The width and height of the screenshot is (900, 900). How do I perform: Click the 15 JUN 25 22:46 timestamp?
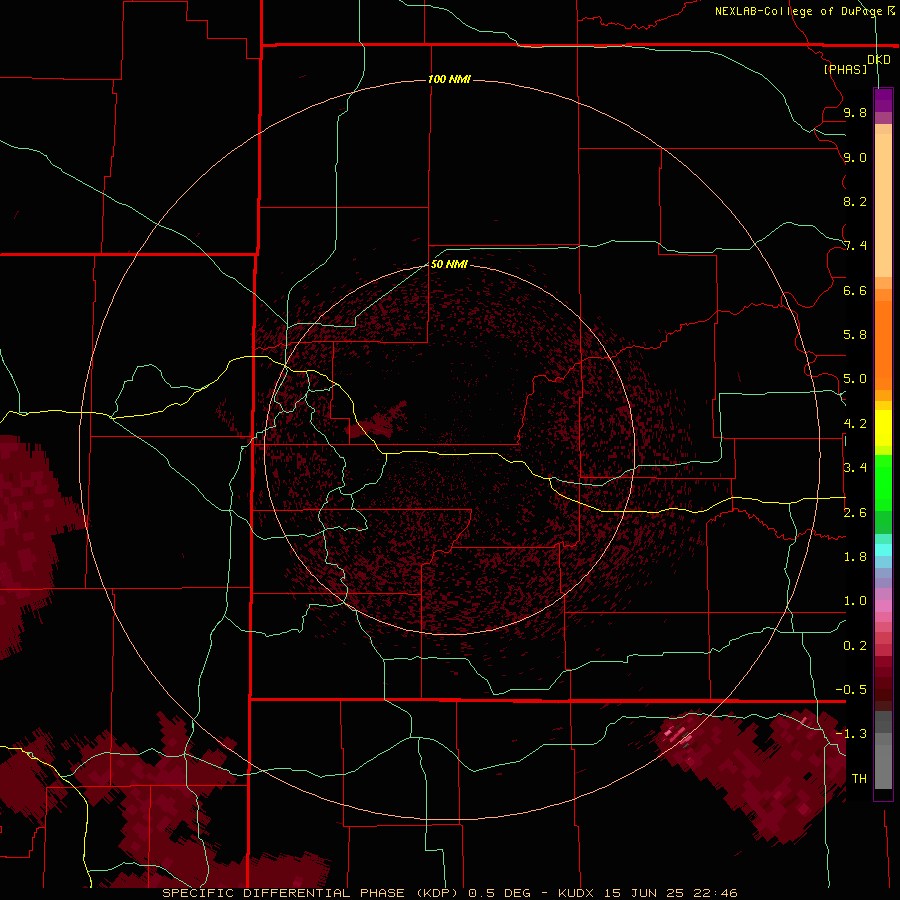(x=670, y=893)
